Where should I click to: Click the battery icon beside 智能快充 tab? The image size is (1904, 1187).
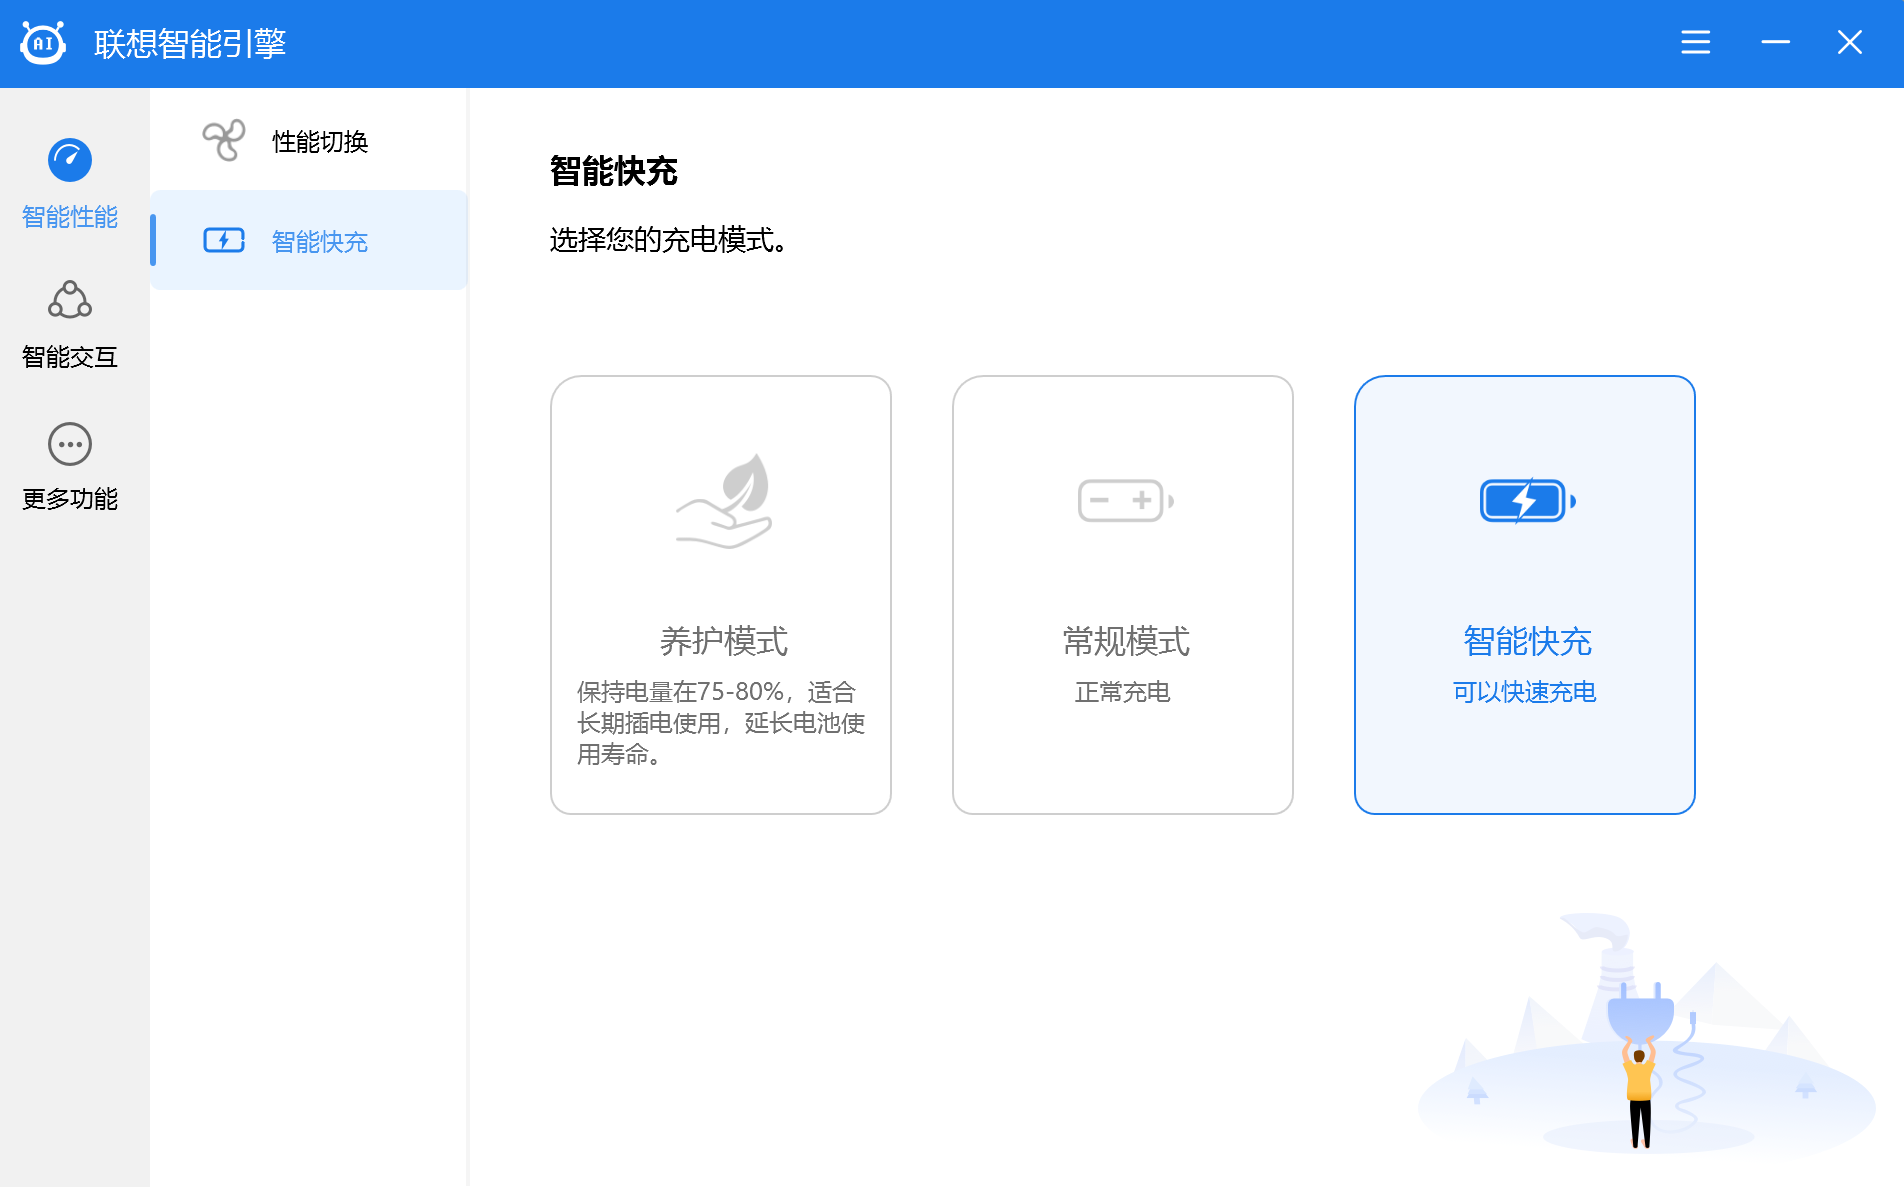[224, 240]
